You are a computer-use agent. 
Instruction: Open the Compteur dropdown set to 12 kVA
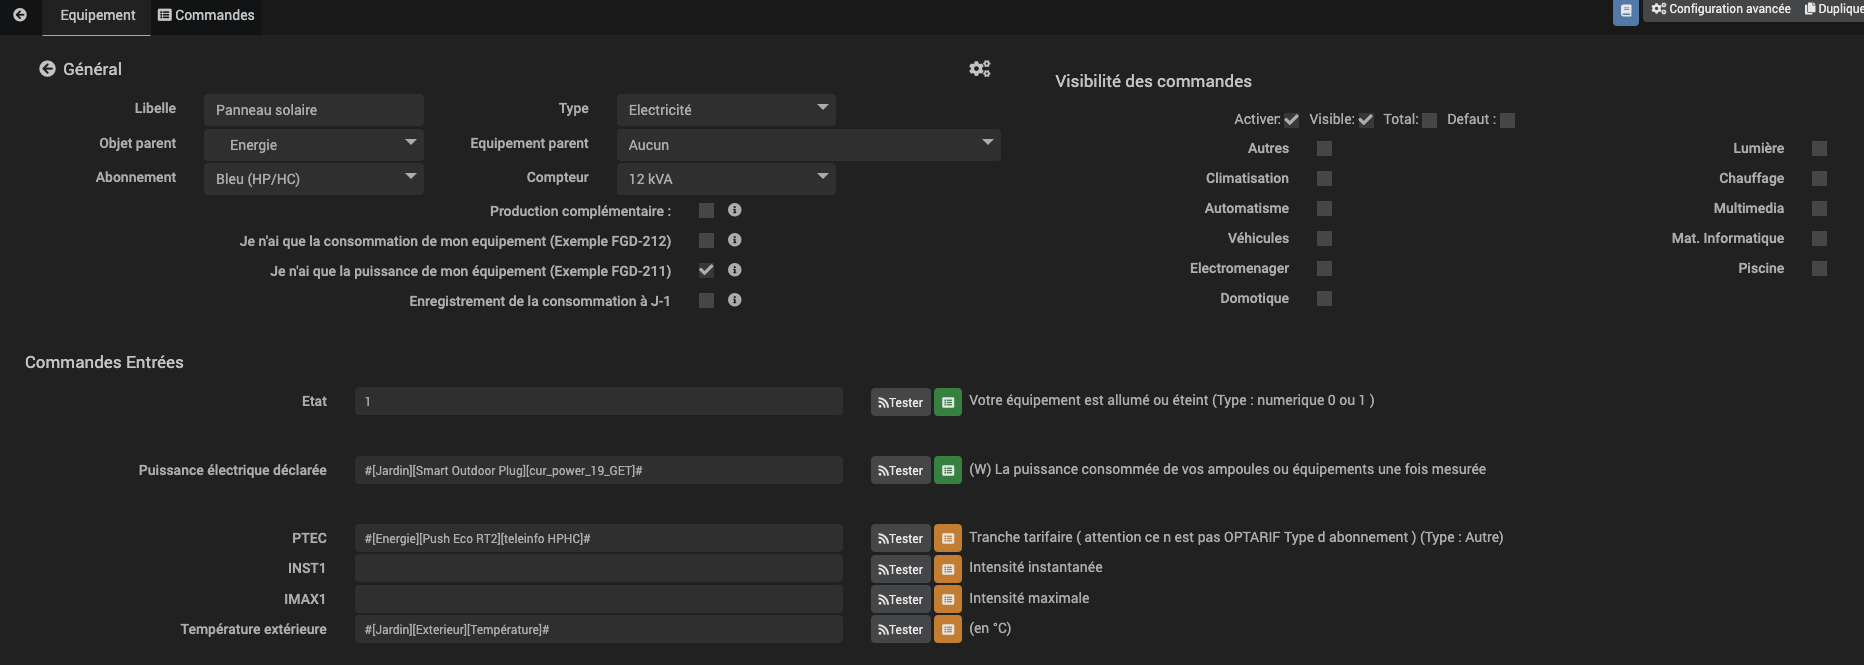pyautogui.click(x=725, y=179)
